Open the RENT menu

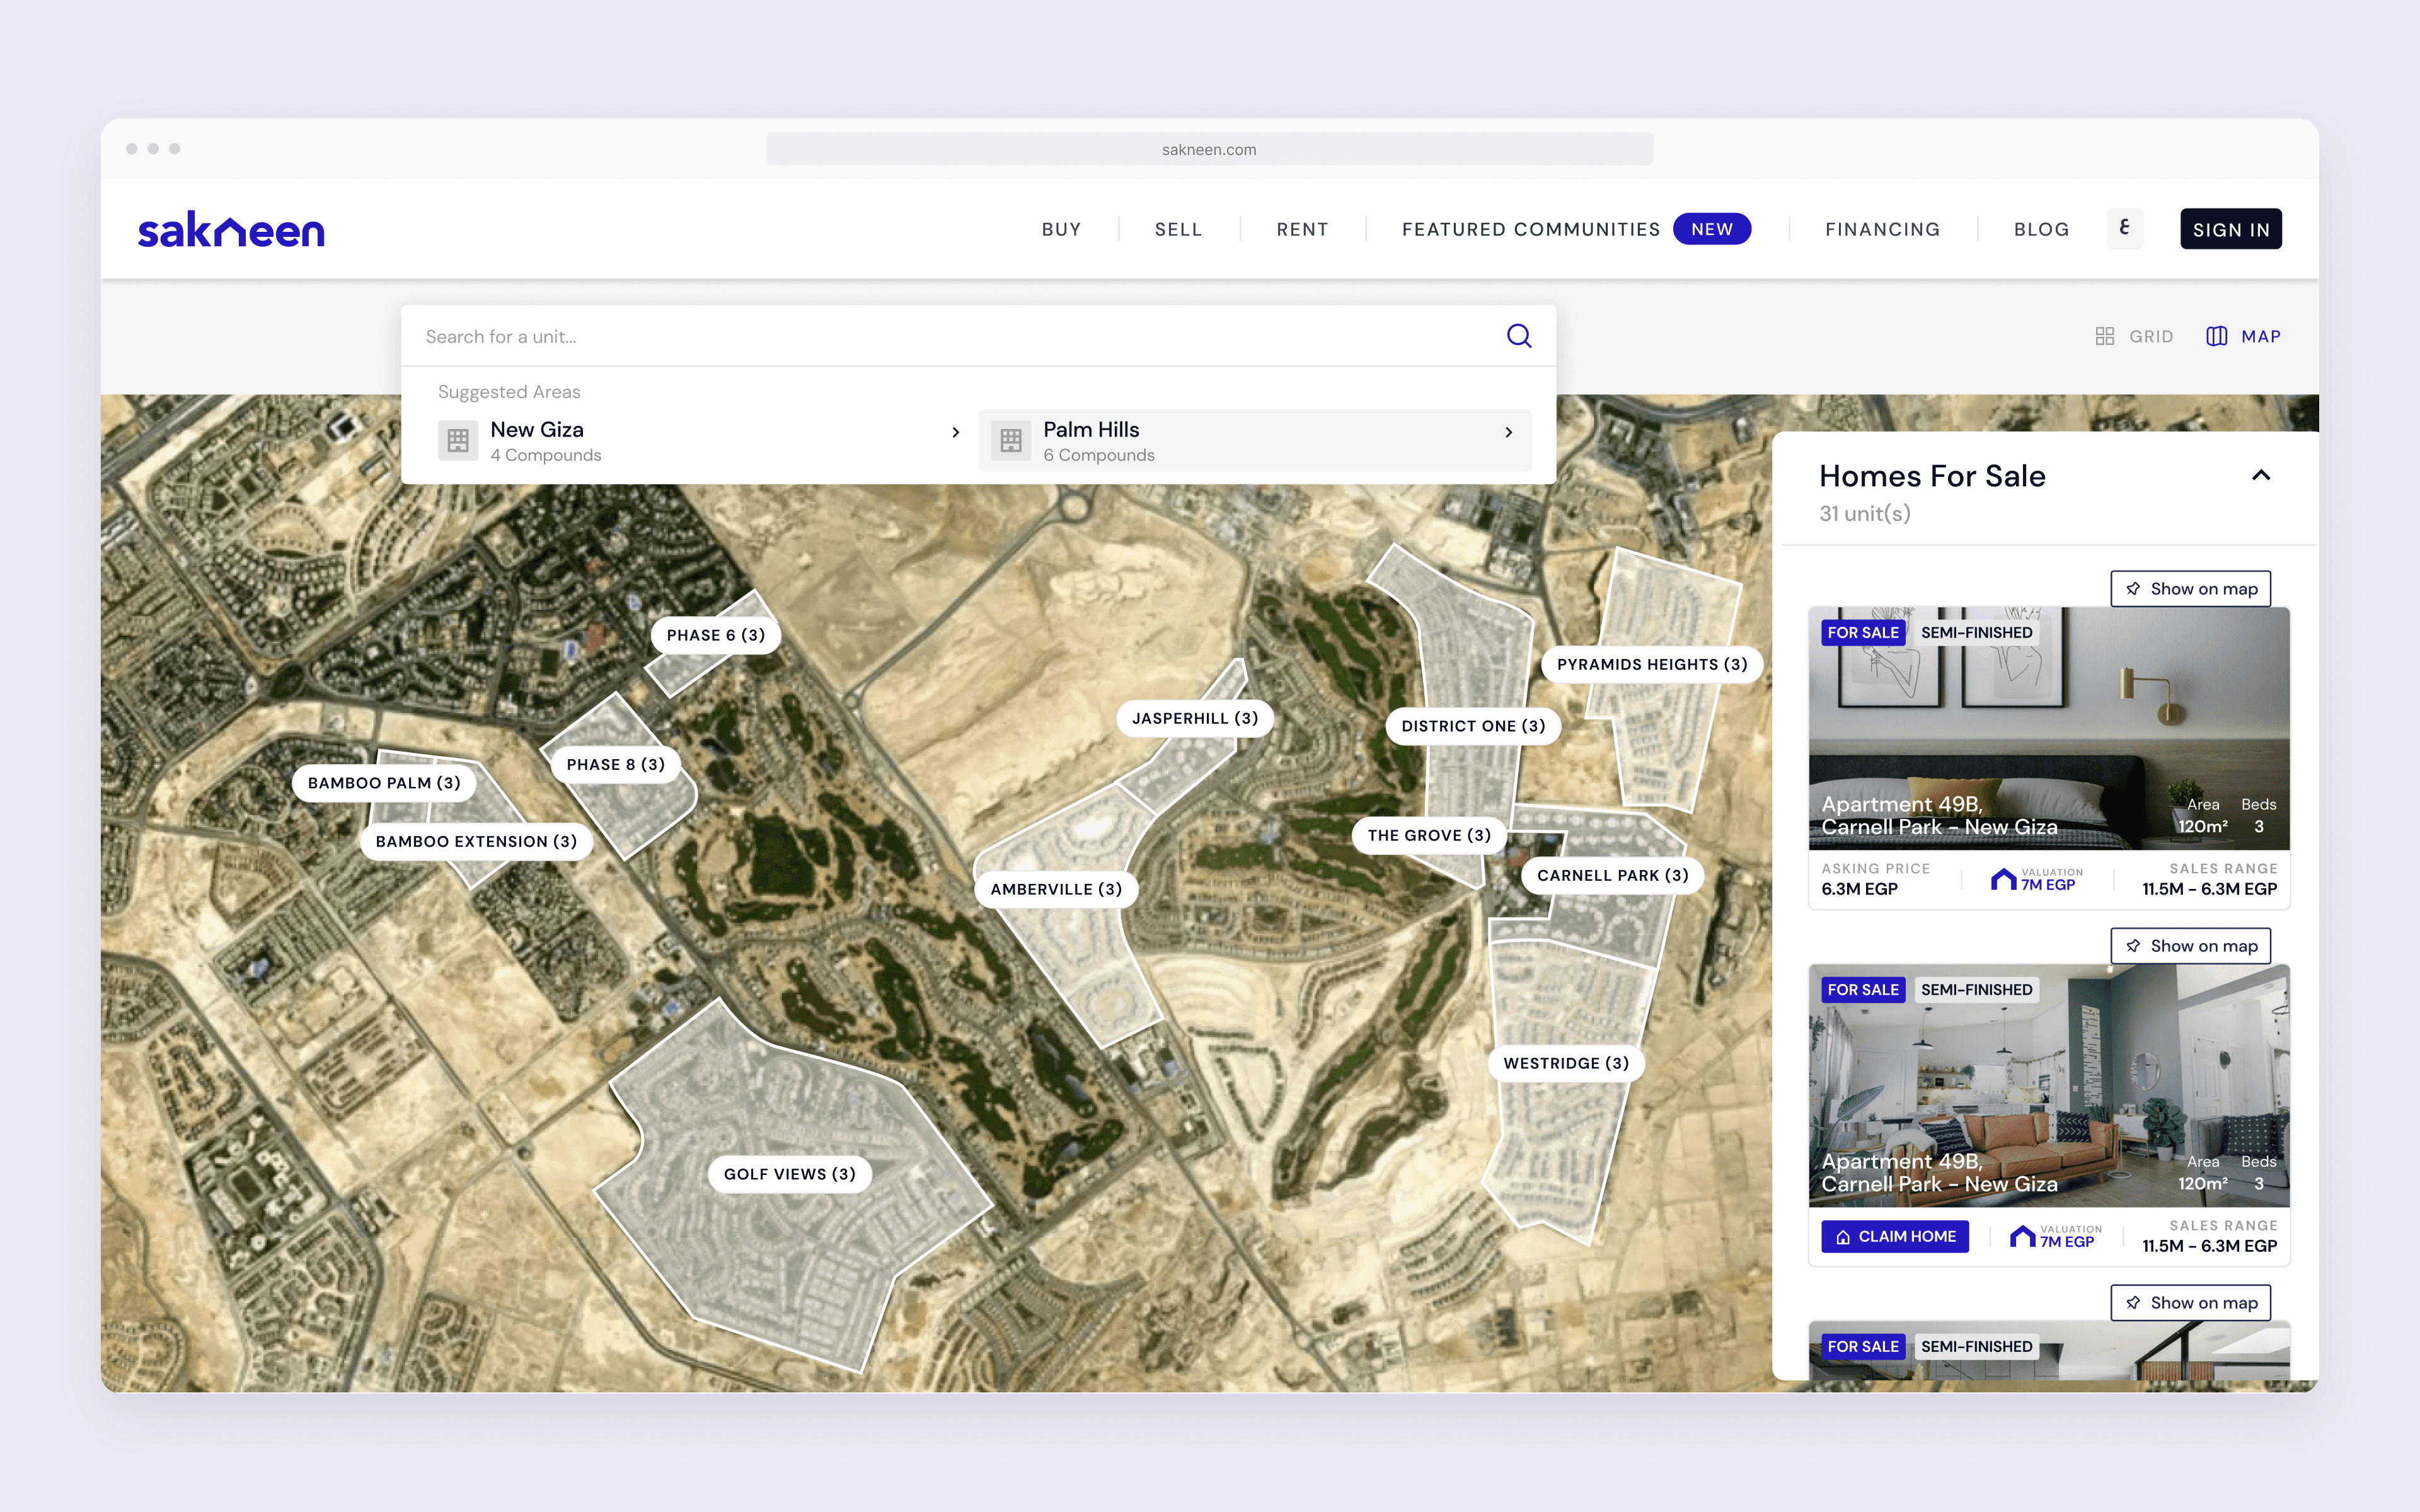pos(1302,229)
